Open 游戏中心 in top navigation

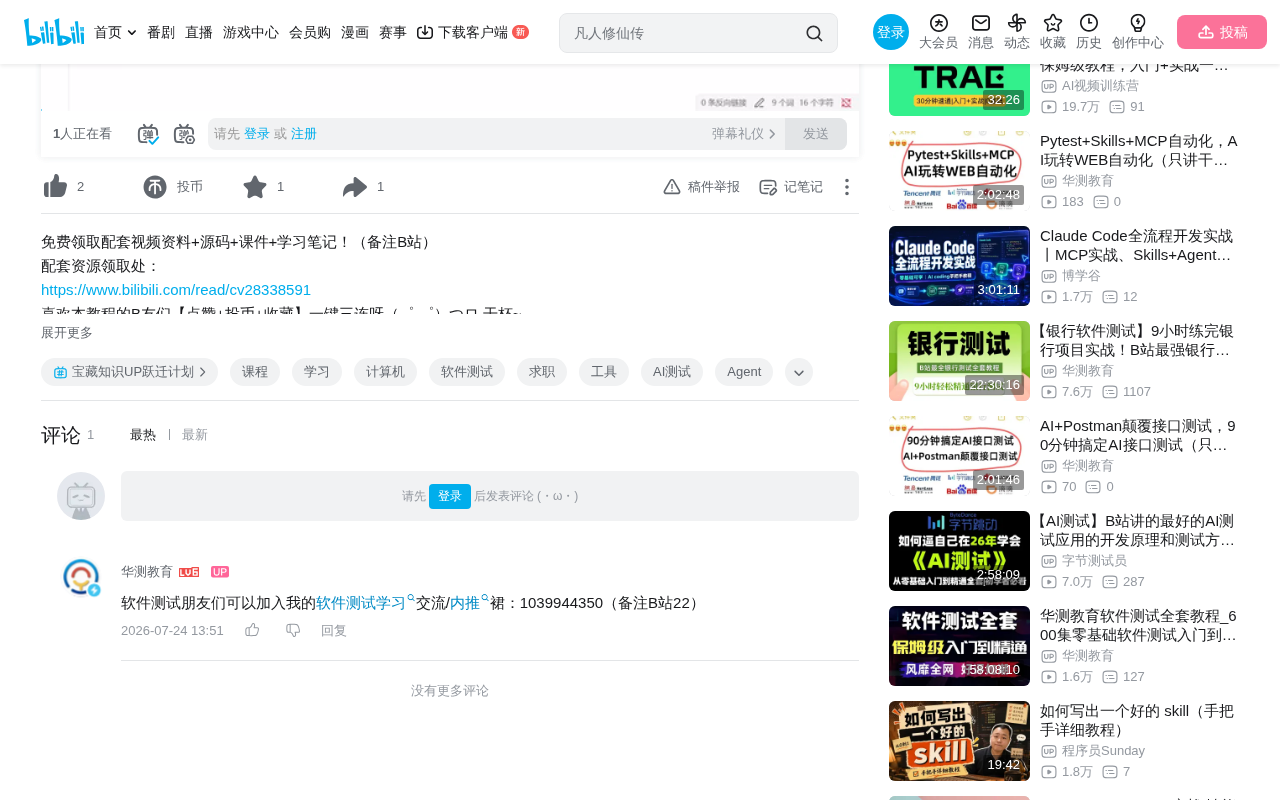pyautogui.click(x=251, y=32)
